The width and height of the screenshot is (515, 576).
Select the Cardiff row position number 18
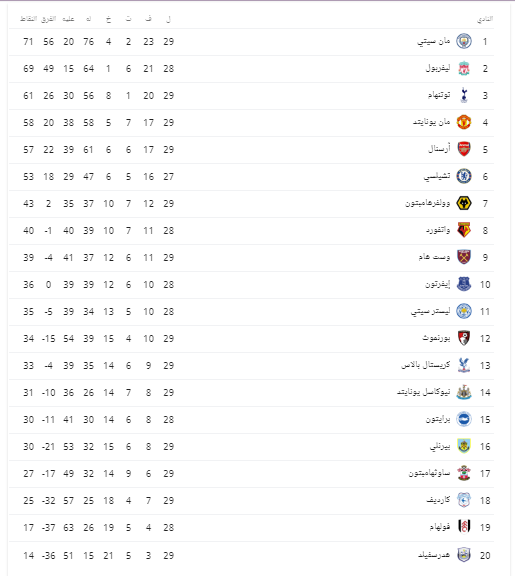(485, 500)
